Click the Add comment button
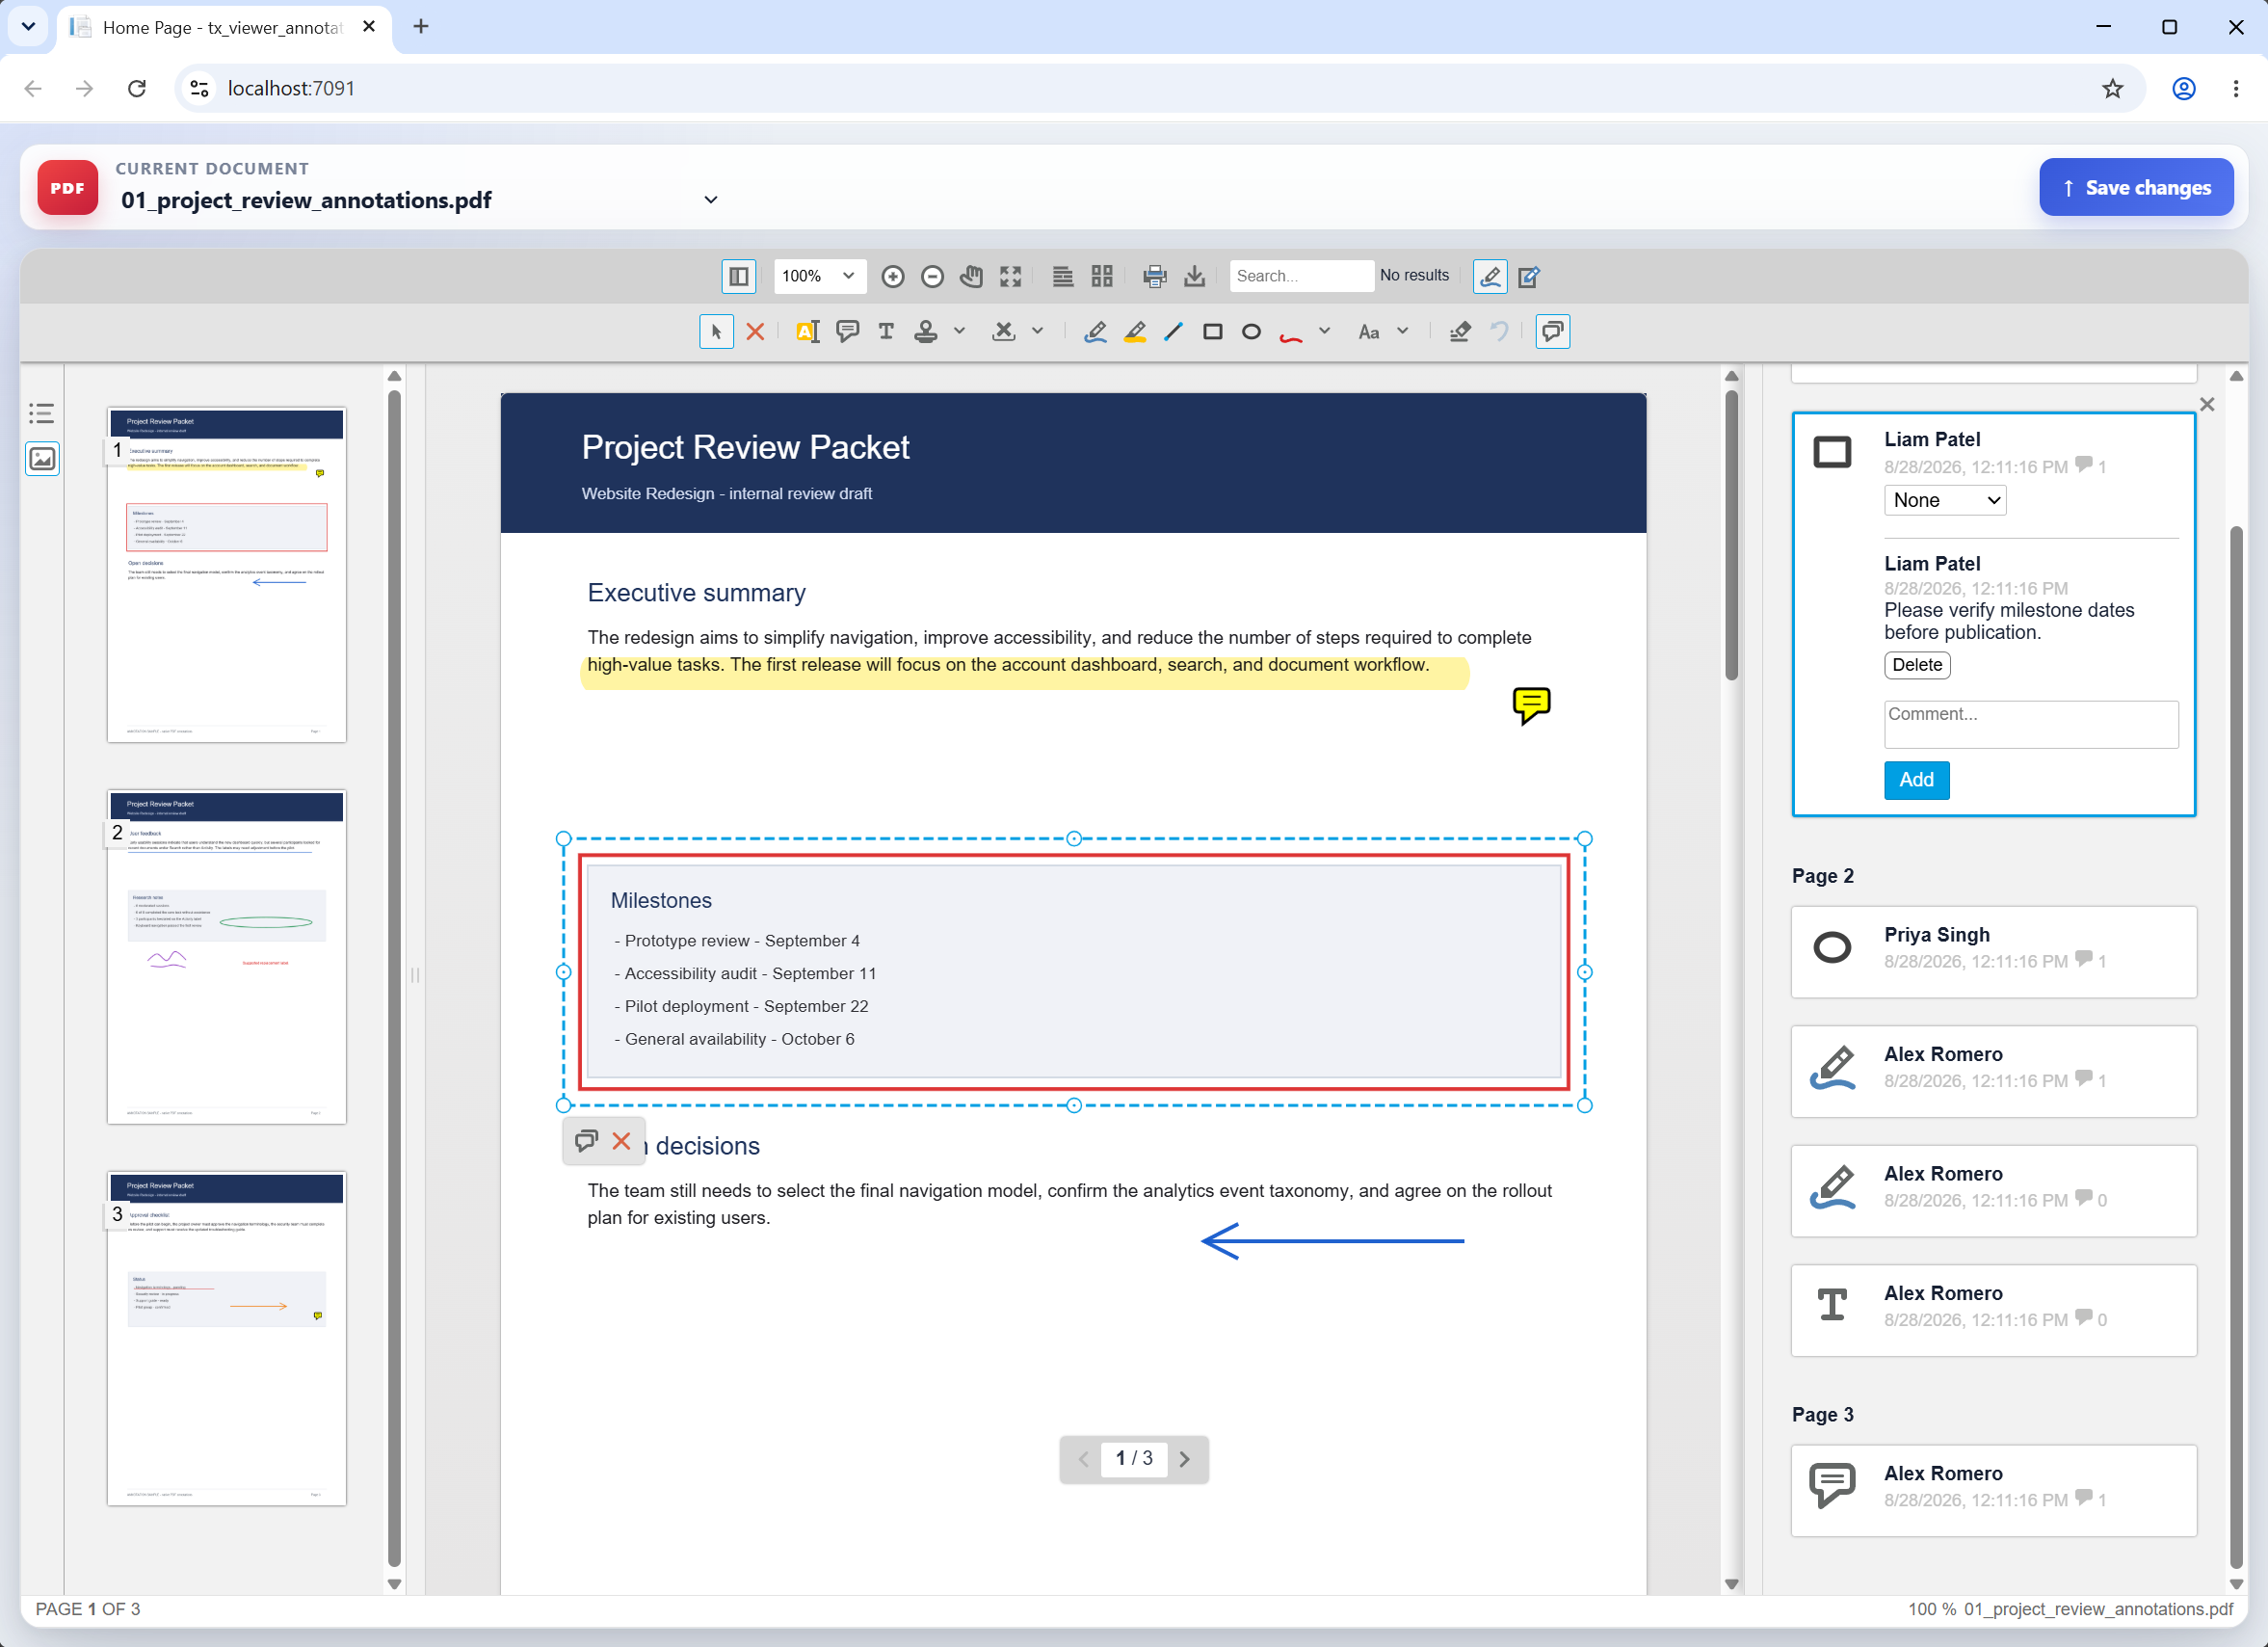 pos(1916,780)
